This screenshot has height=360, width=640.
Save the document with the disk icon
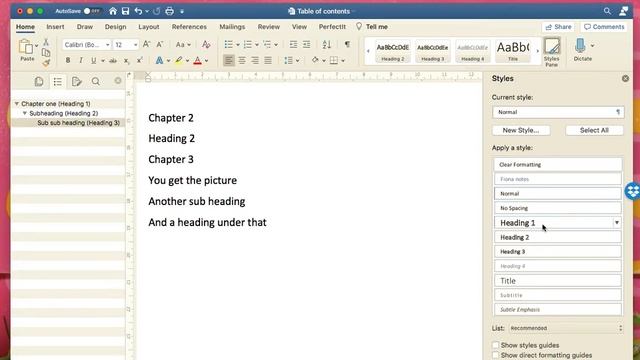pyautogui.click(x=125, y=11)
